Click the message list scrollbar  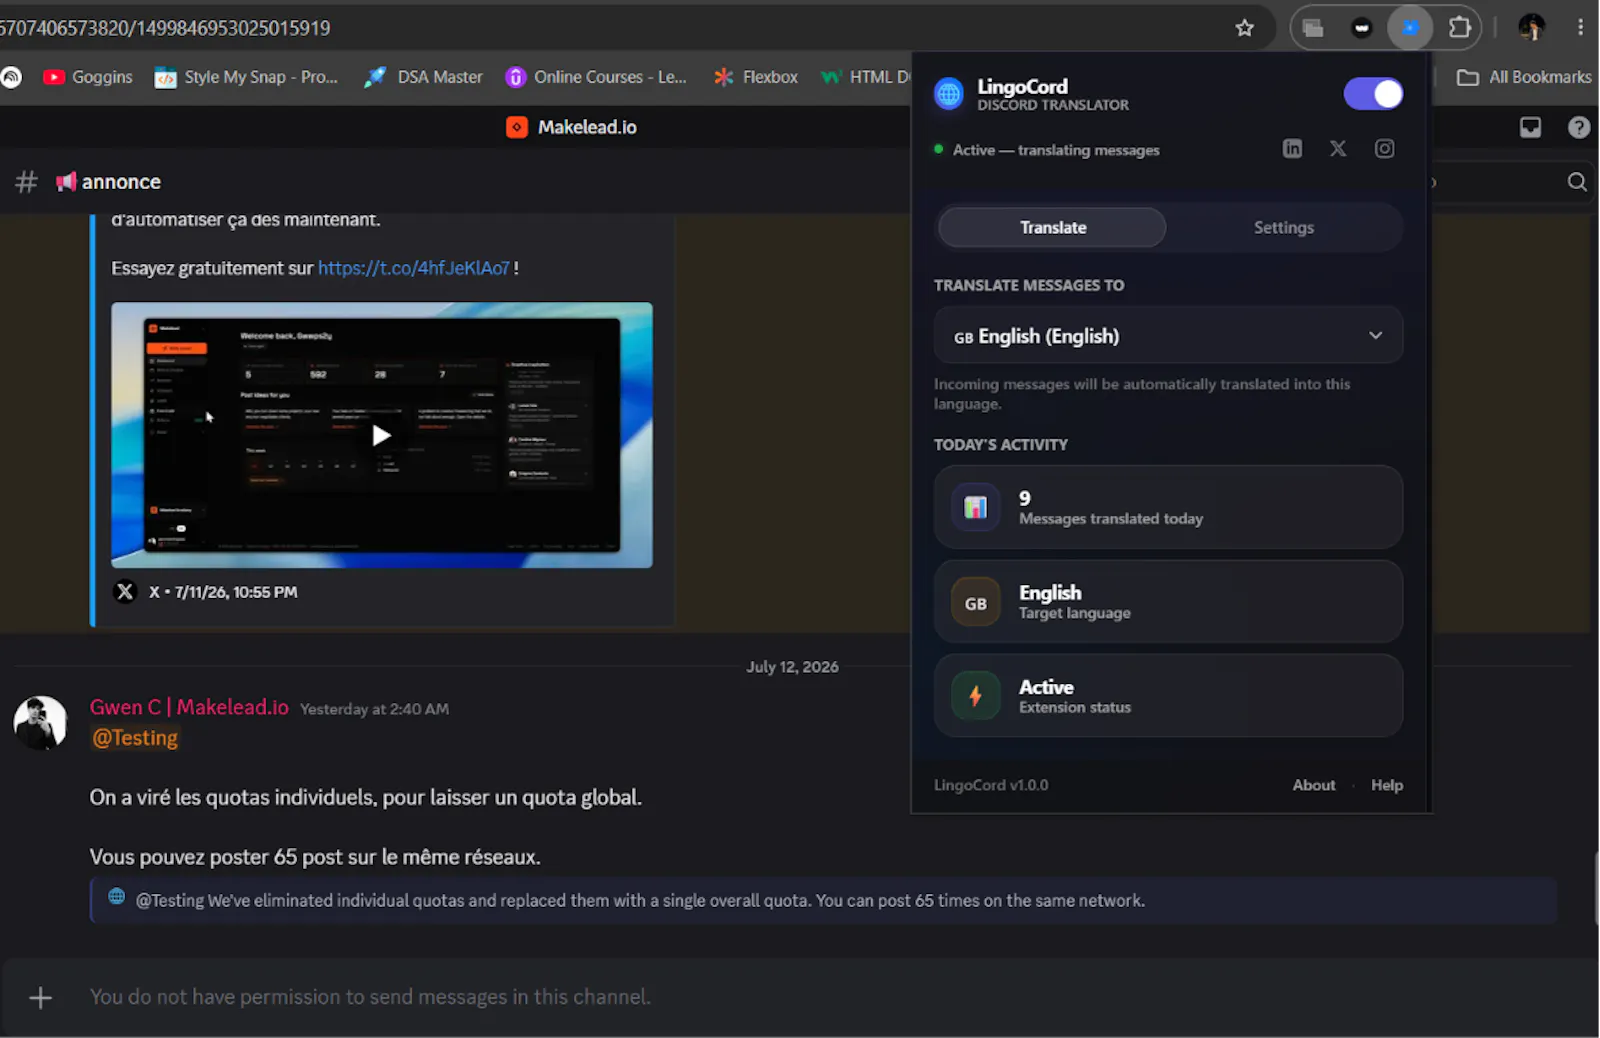click(1595, 888)
